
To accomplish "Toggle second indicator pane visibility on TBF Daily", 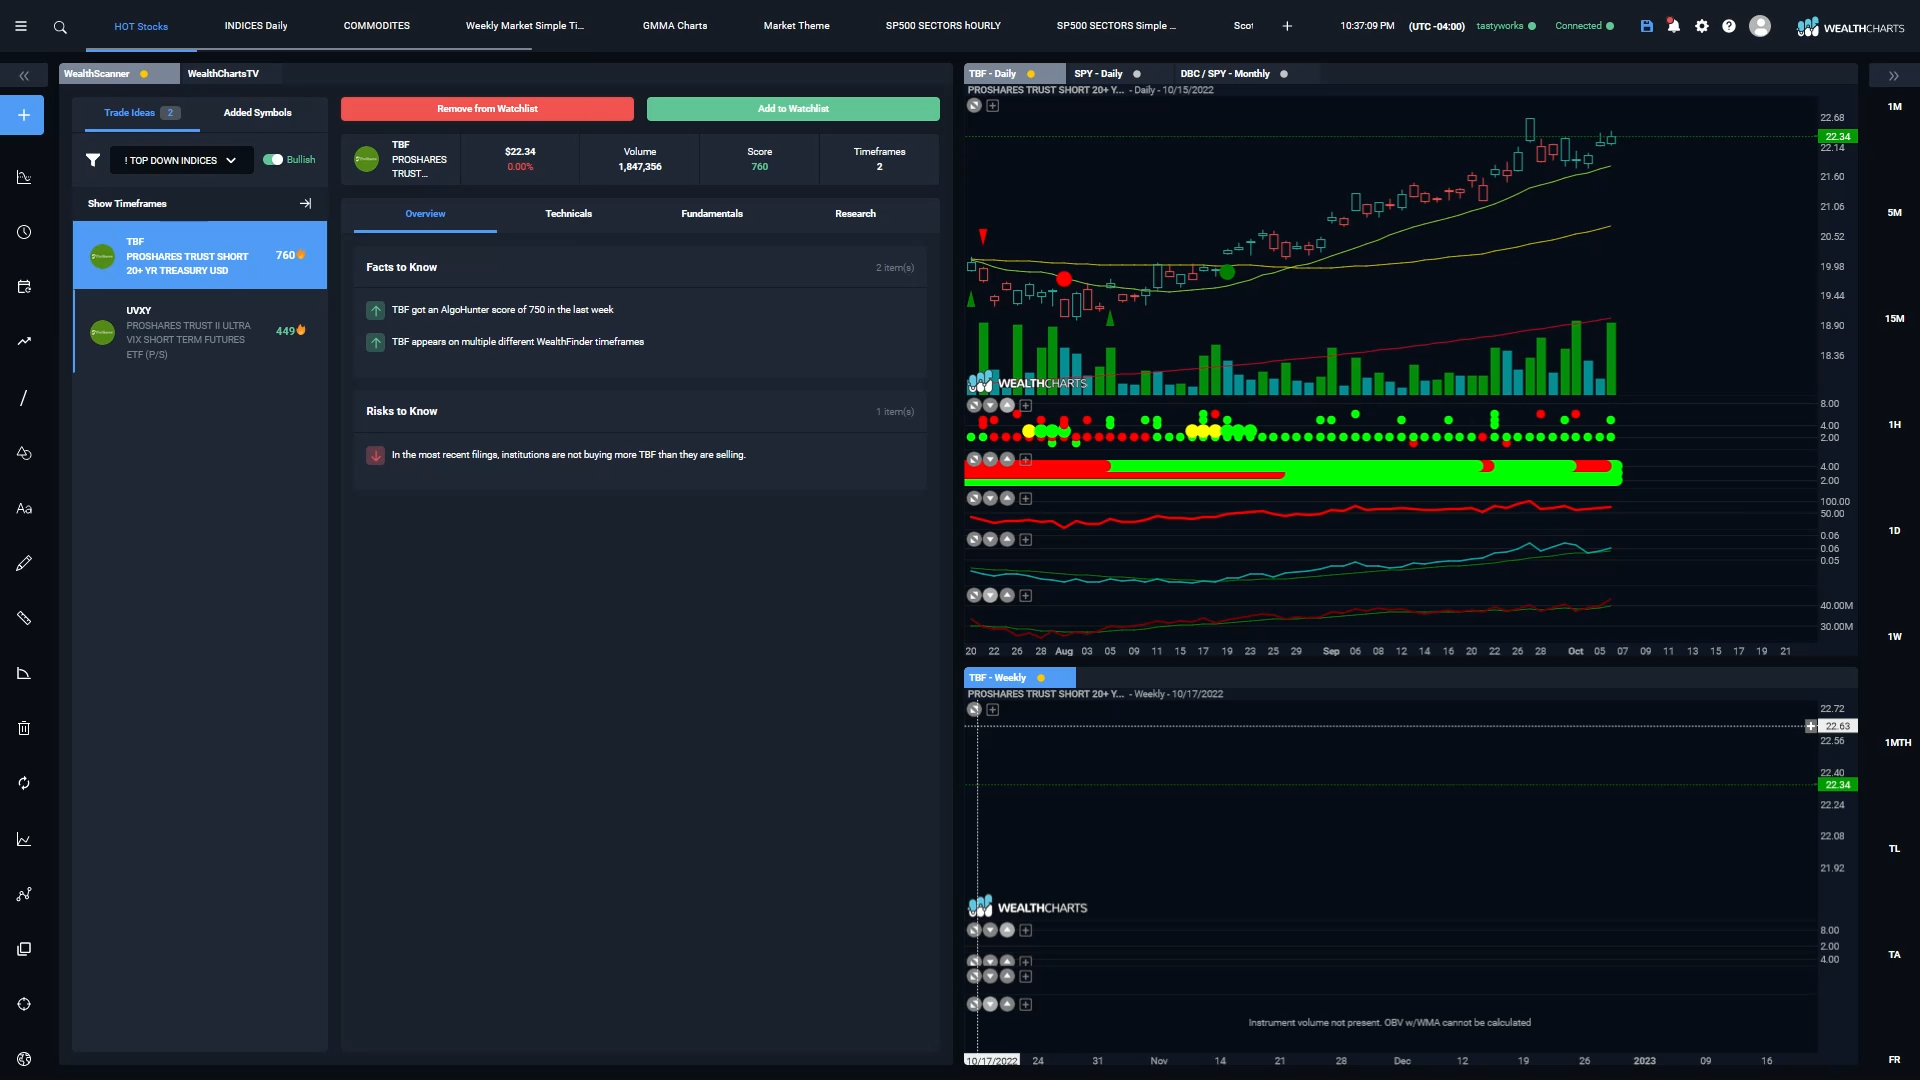I will (x=974, y=460).
